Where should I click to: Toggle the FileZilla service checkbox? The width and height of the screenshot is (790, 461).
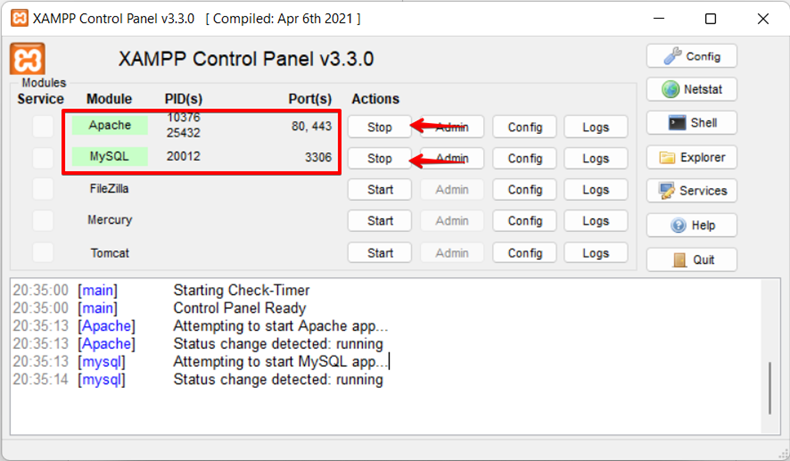(43, 189)
